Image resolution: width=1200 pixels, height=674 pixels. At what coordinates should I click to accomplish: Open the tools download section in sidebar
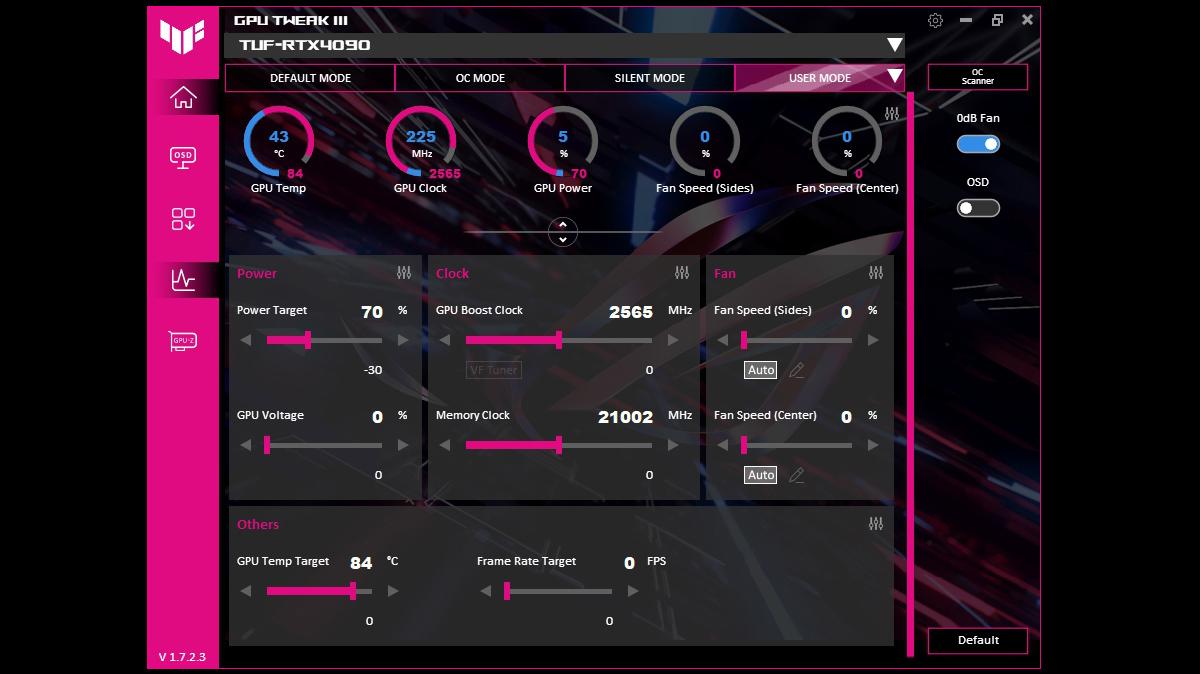(181, 219)
